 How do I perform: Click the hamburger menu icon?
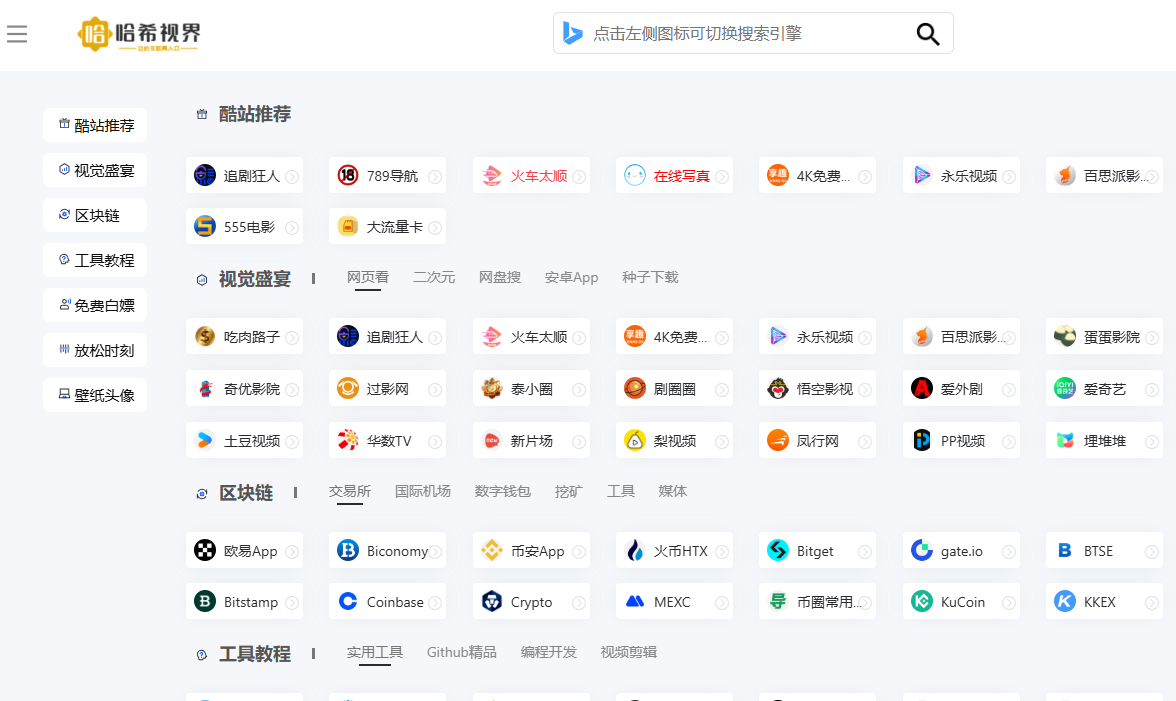(17, 35)
